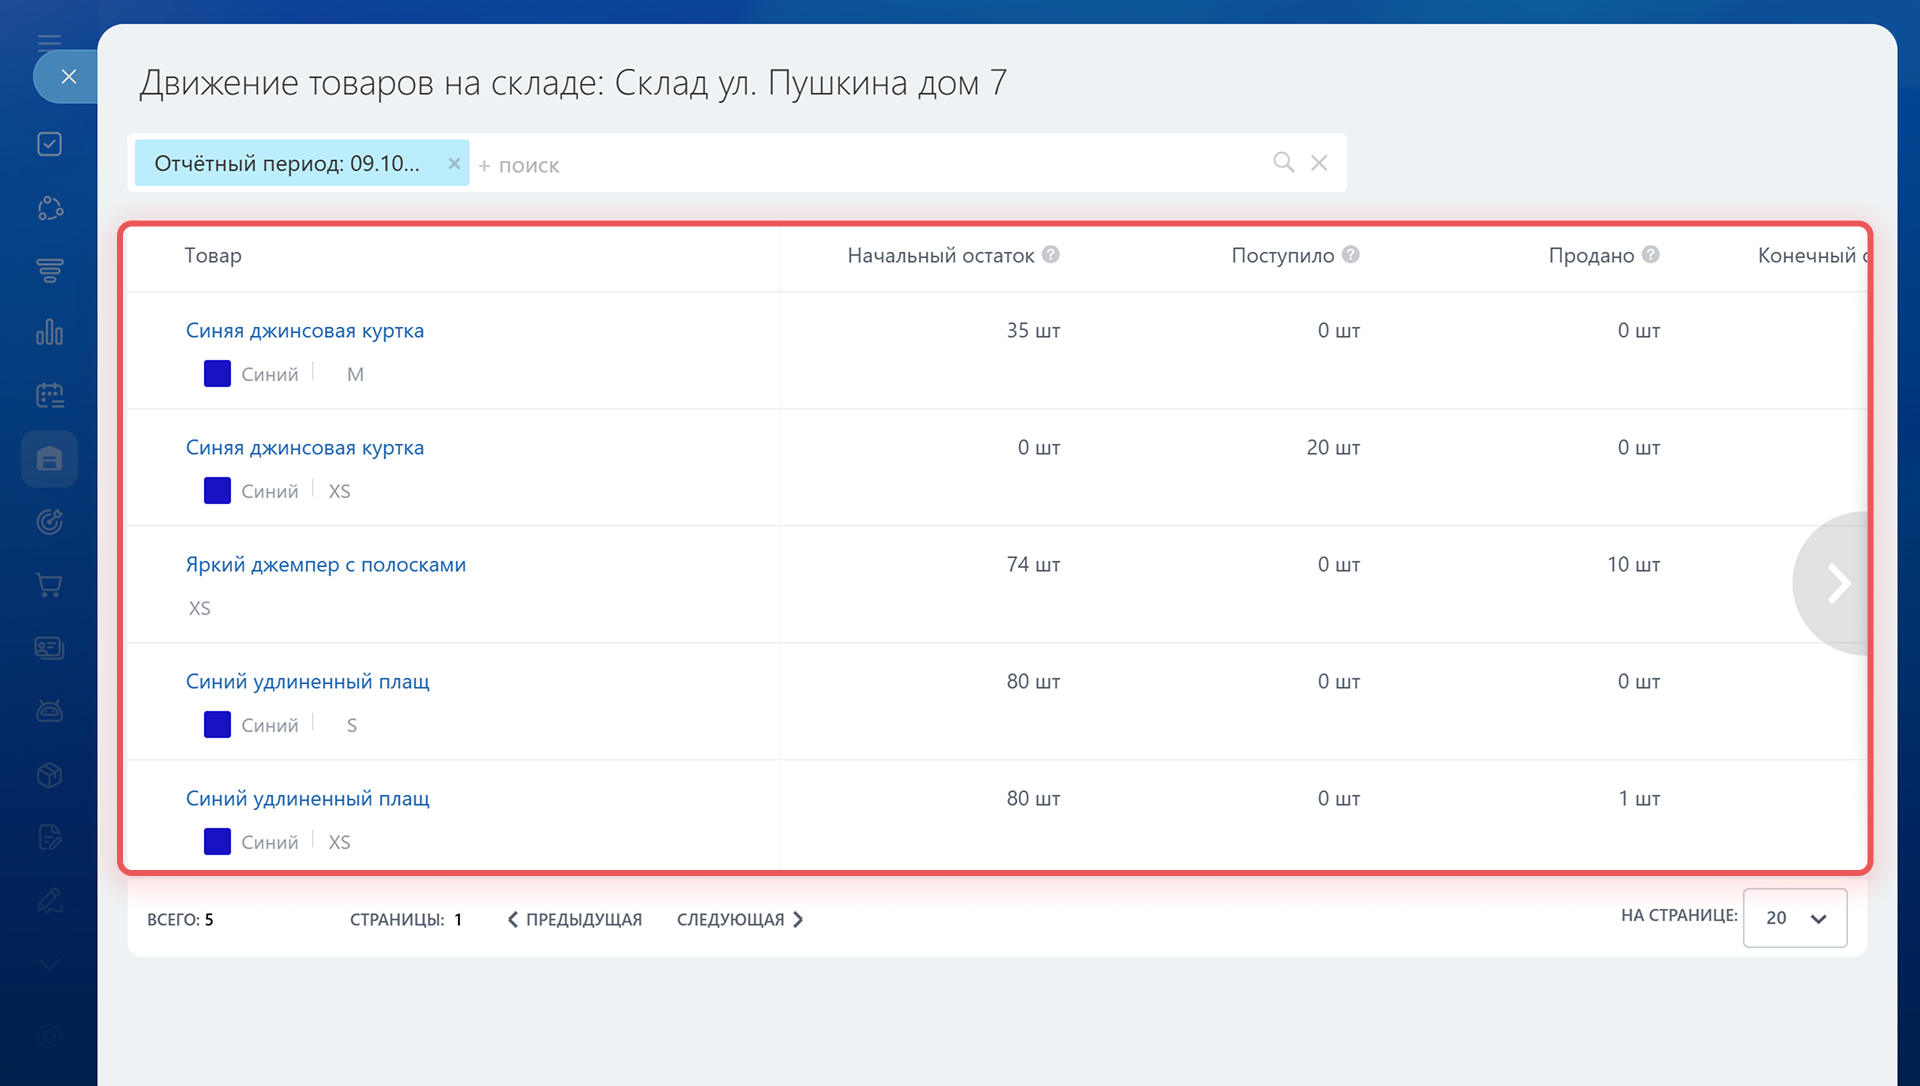Expand sidebar with the bottom chevron
Screen dimensions: 1920x1086
pyautogui.click(x=49, y=965)
